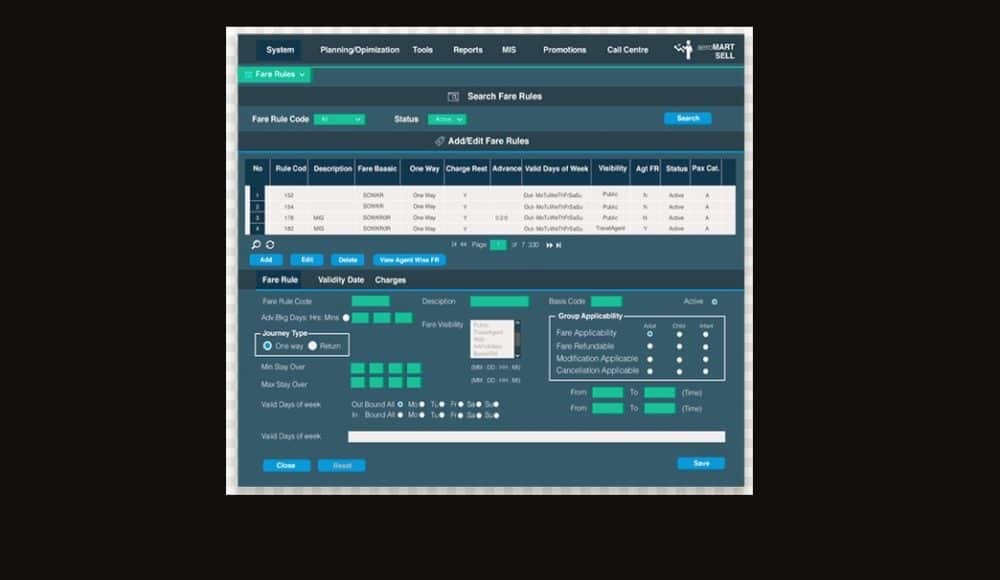The image size is (1000, 580).
Task: Switch to the Validity Date tab
Action: 341,281
